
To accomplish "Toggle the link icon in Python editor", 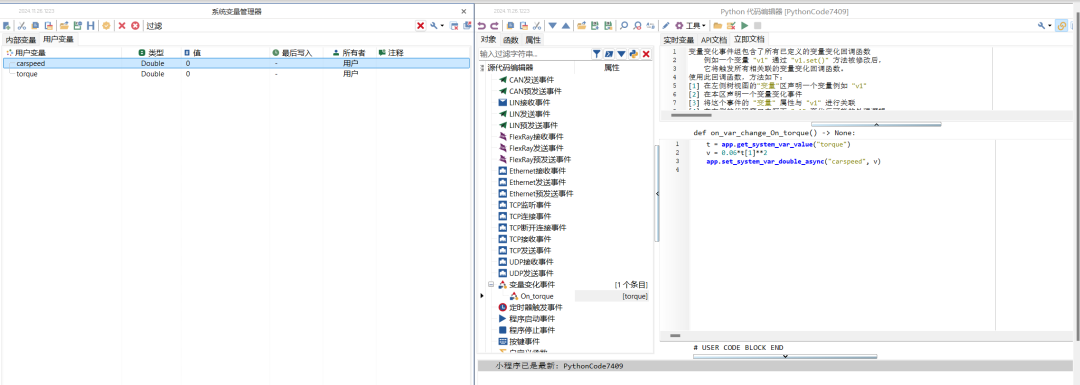I will coord(1061,25).
